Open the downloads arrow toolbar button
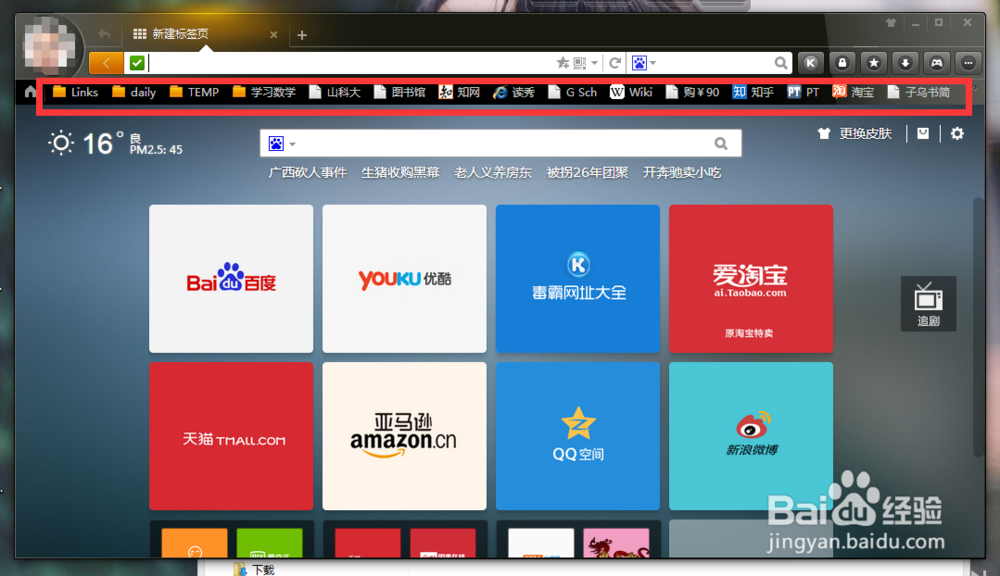1000x576 pixels. click(905, 63)
